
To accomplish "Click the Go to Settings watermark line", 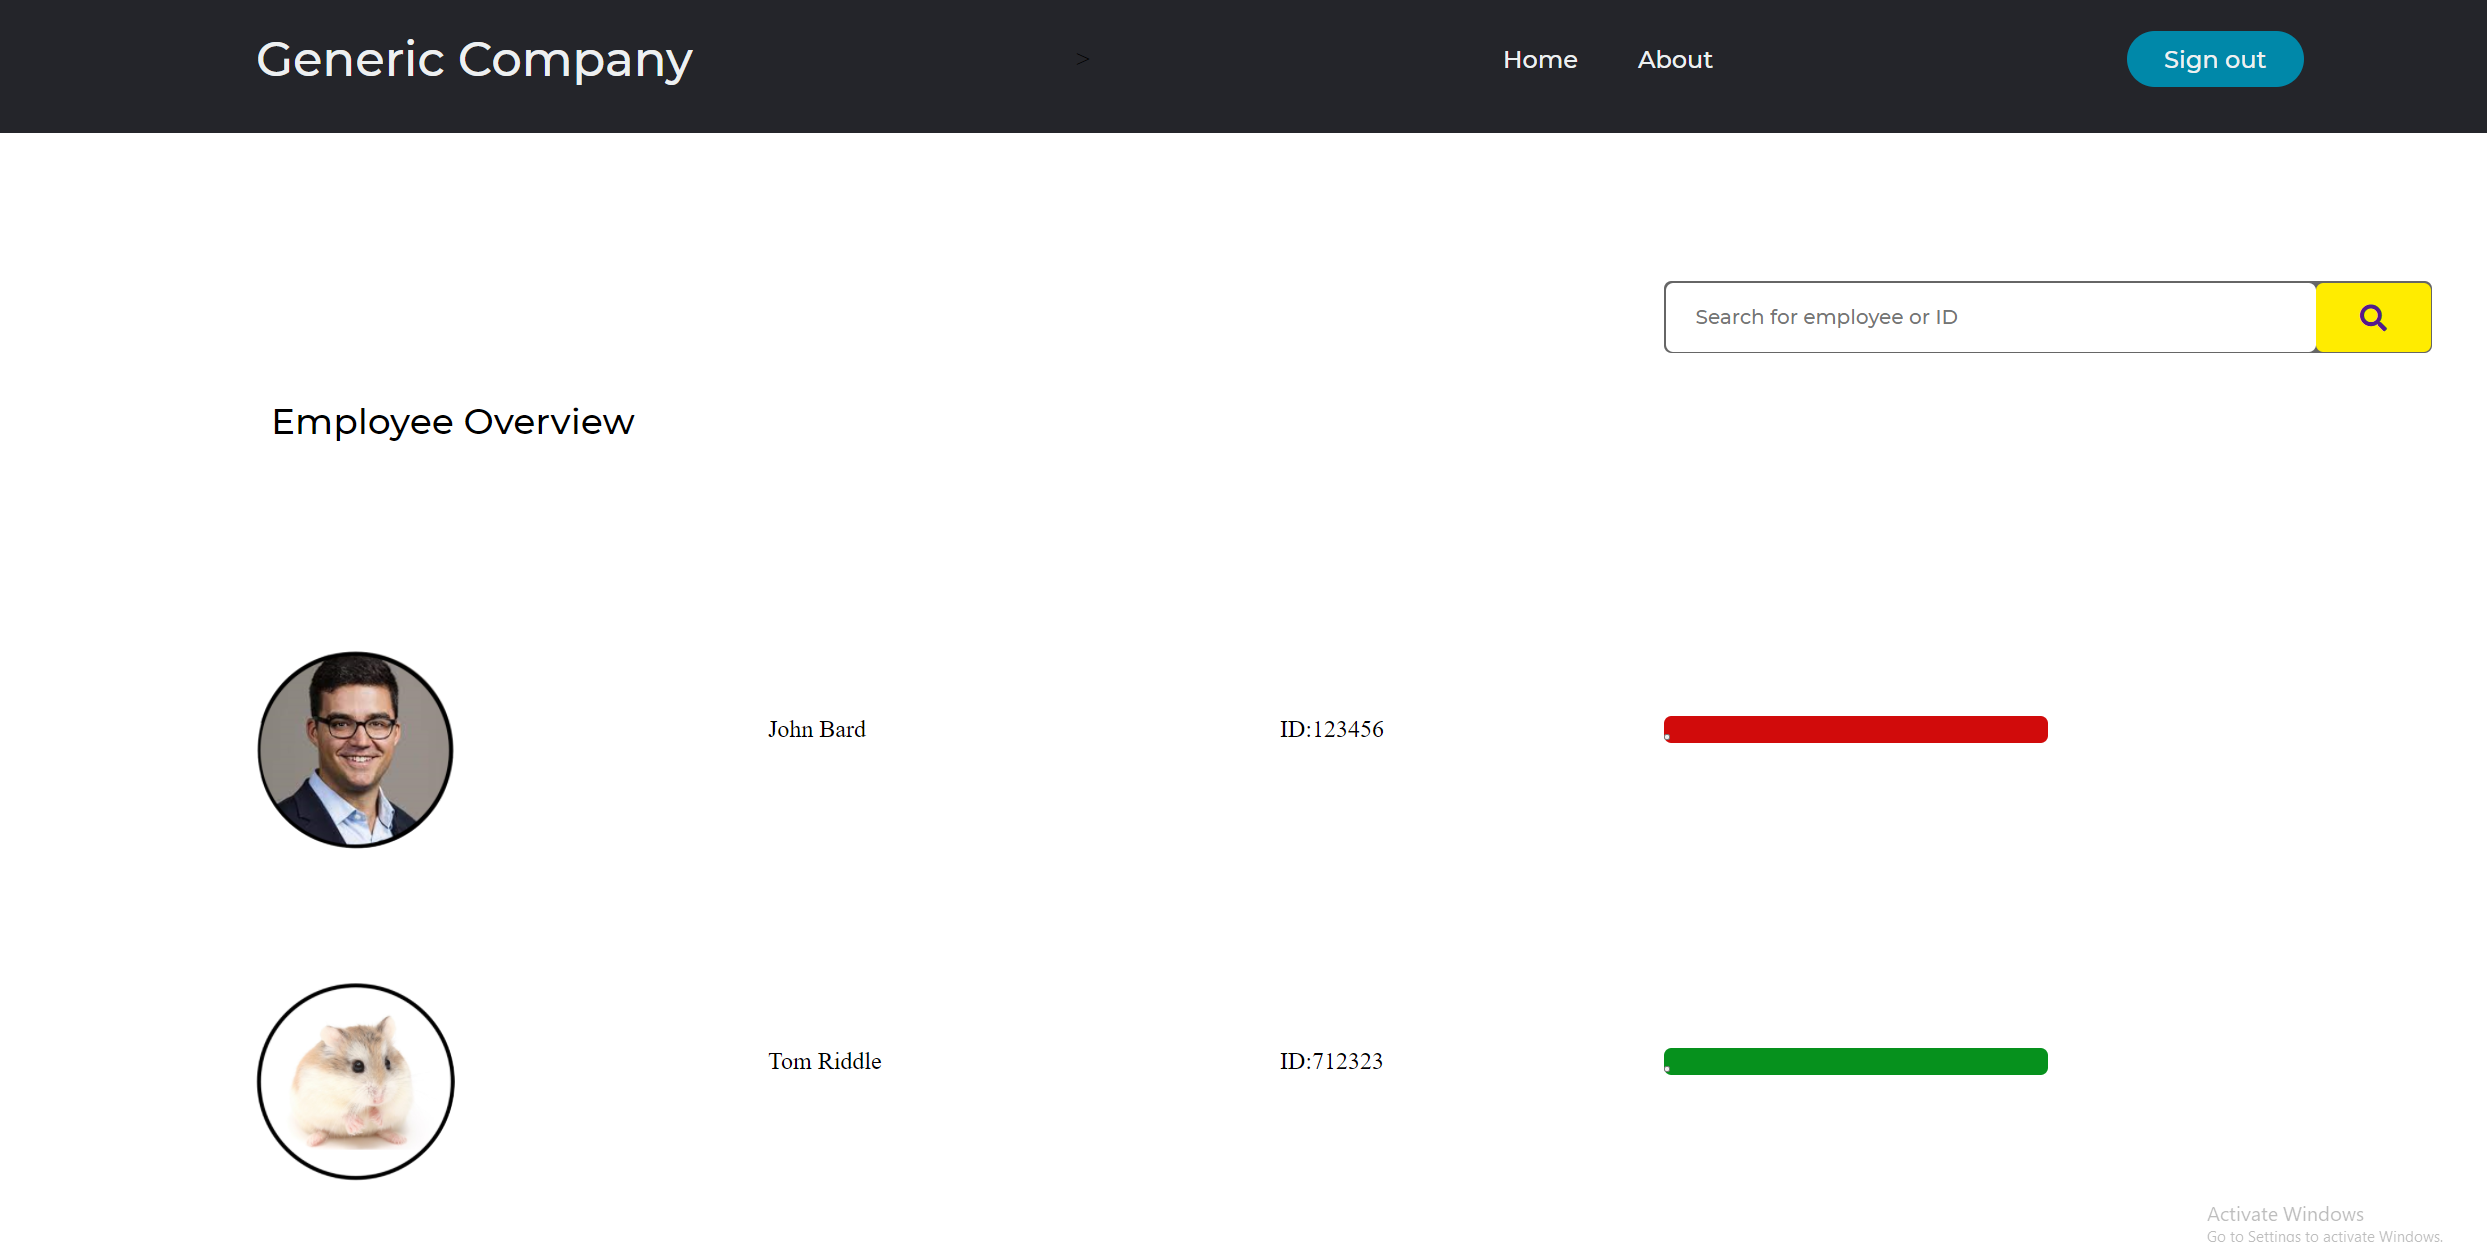I will pyautogui.click(x=2323, y=1236).
